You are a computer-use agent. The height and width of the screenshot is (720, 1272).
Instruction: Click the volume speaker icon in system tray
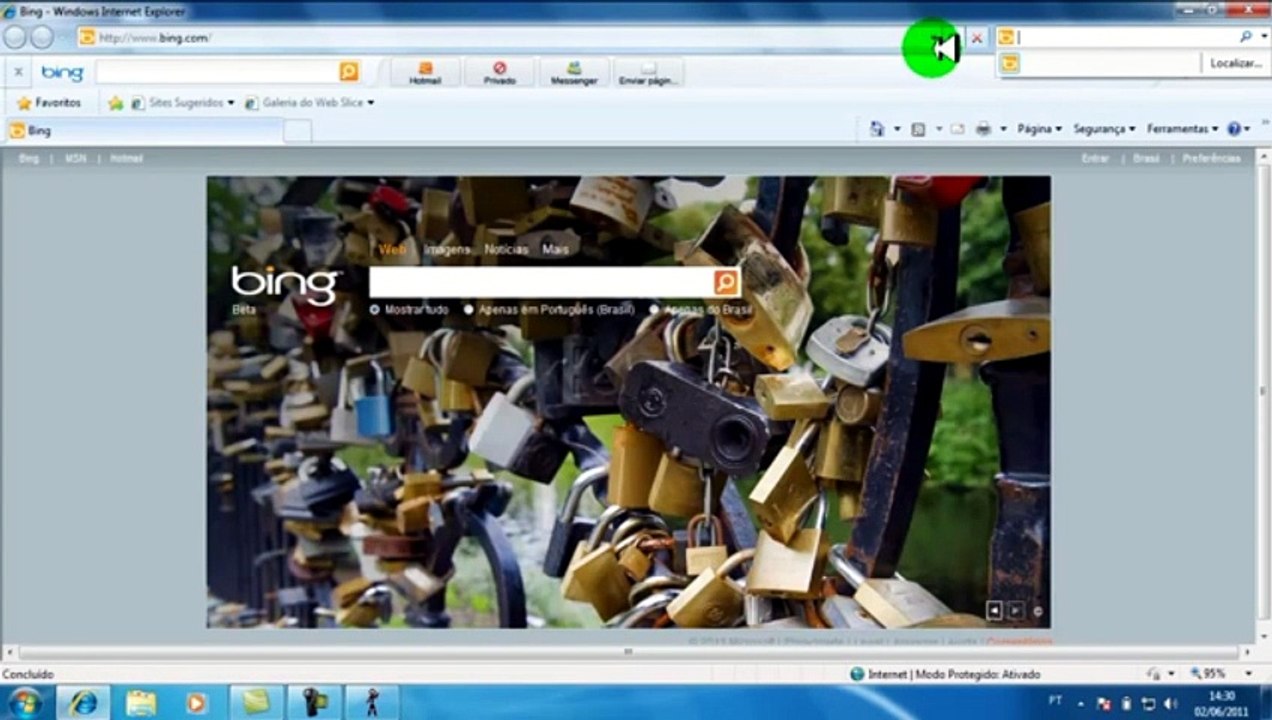point(1171,703)
